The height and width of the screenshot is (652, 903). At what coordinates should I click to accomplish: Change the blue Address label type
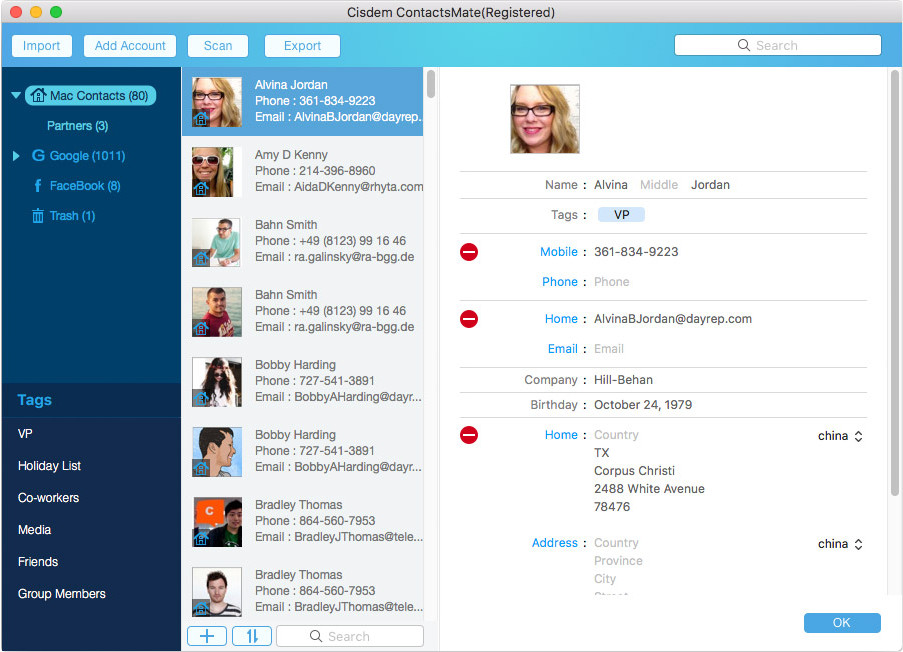point(555,543)
